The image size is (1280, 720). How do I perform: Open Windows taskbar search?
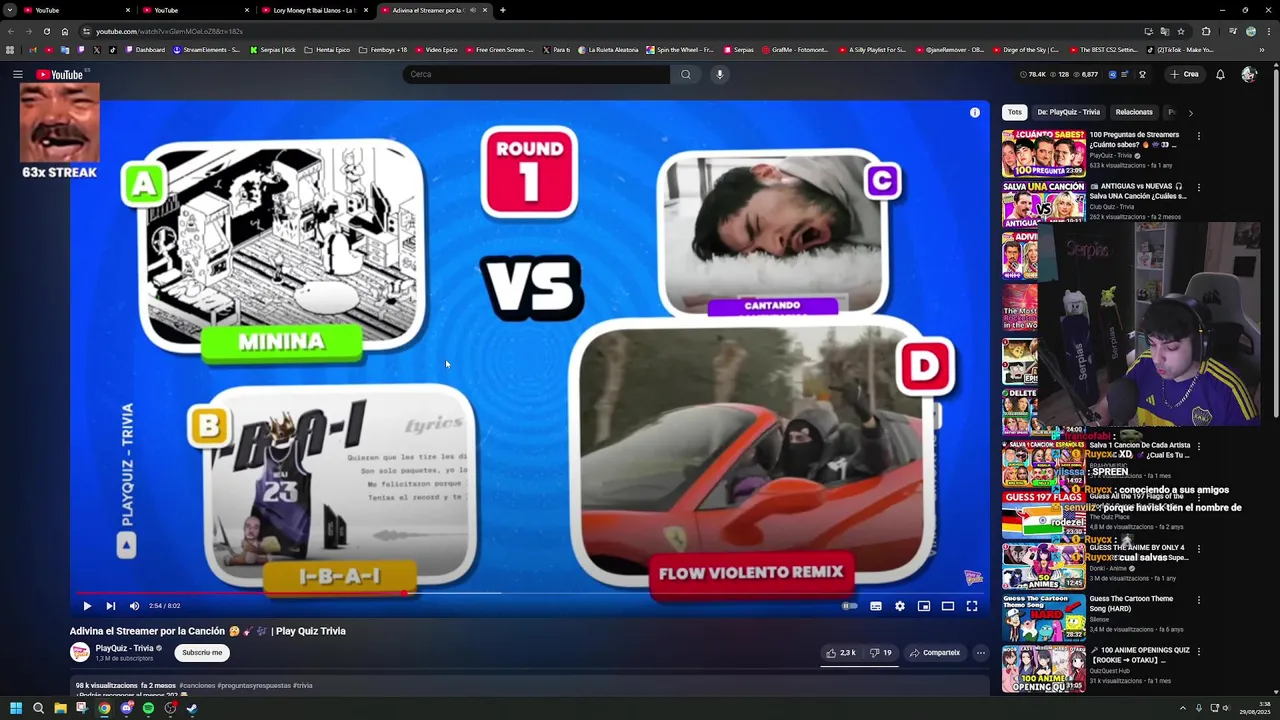[38, 708]
